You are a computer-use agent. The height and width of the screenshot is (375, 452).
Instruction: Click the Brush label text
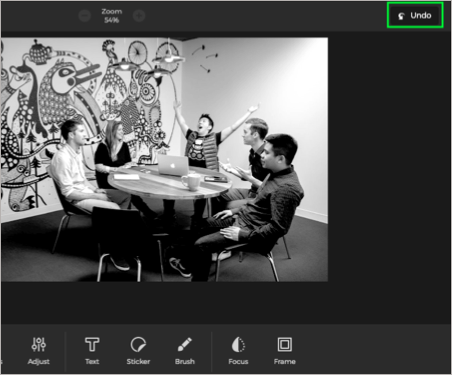[x=185, y=361]
